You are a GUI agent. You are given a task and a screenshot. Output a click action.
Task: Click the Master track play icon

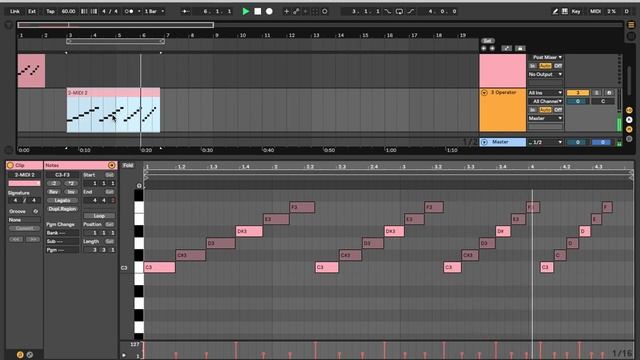[x=484, y=142]
